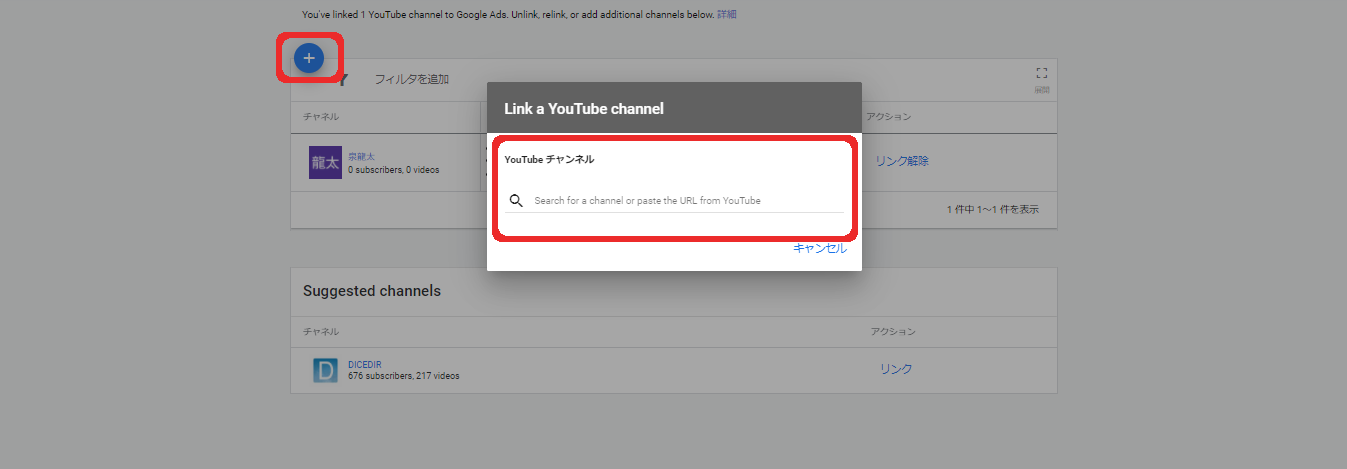Click リンク解除 to unlink the channel

902,161
